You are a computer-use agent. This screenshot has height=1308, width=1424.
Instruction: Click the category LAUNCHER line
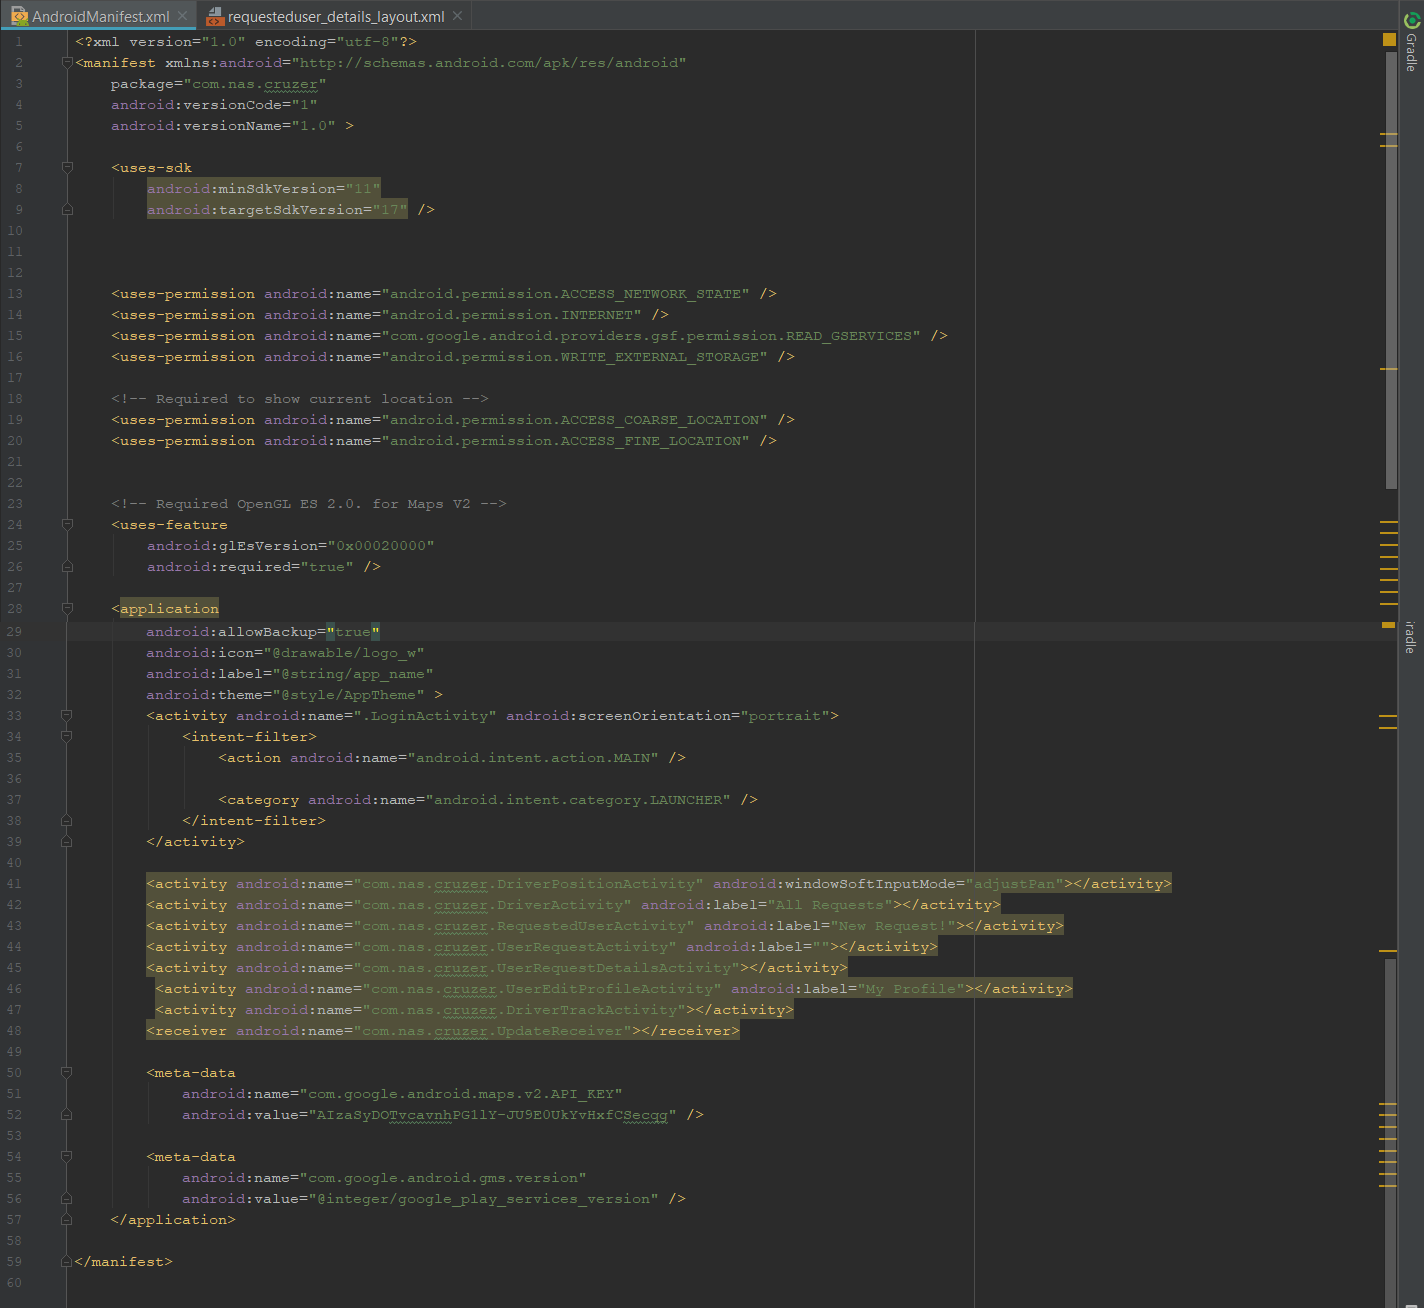click(488, 799)
